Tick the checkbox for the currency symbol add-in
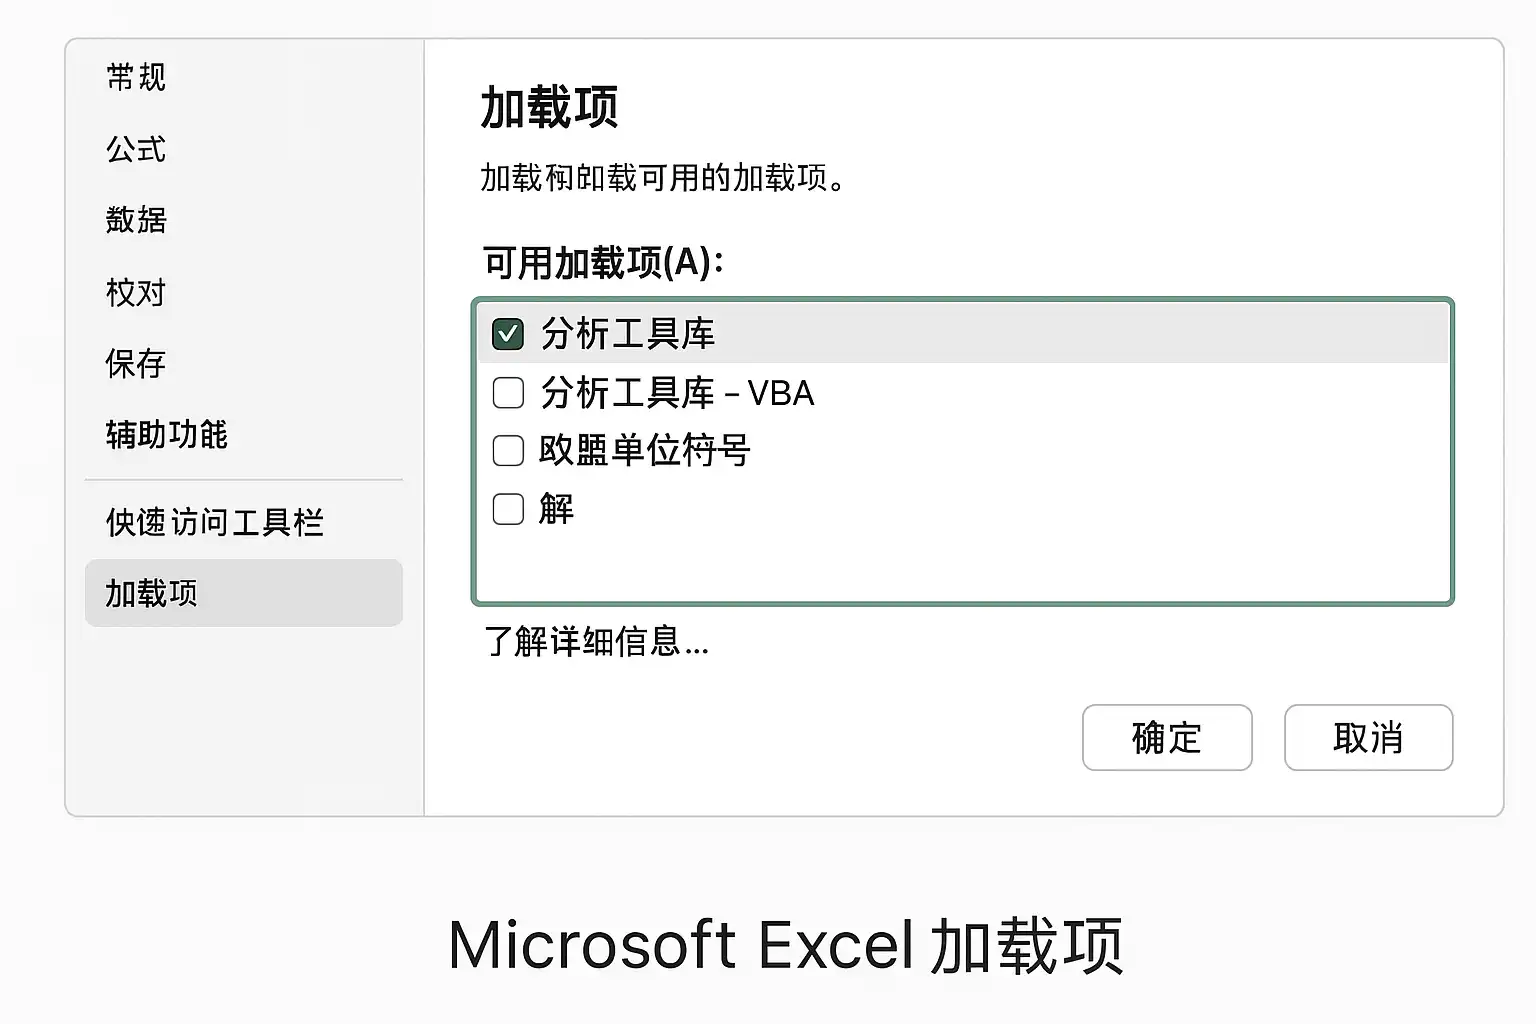 pos(508,450)
